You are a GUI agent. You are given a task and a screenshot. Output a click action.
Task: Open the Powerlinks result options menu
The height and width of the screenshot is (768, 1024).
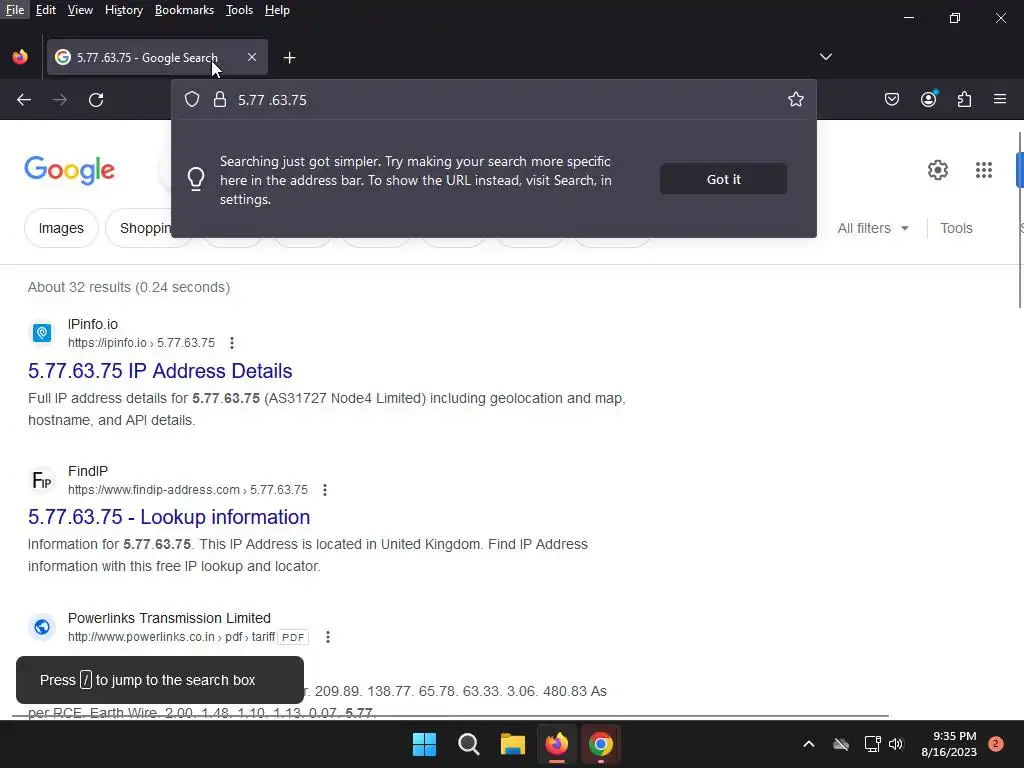pyautogui.click(x=328, y=637)
